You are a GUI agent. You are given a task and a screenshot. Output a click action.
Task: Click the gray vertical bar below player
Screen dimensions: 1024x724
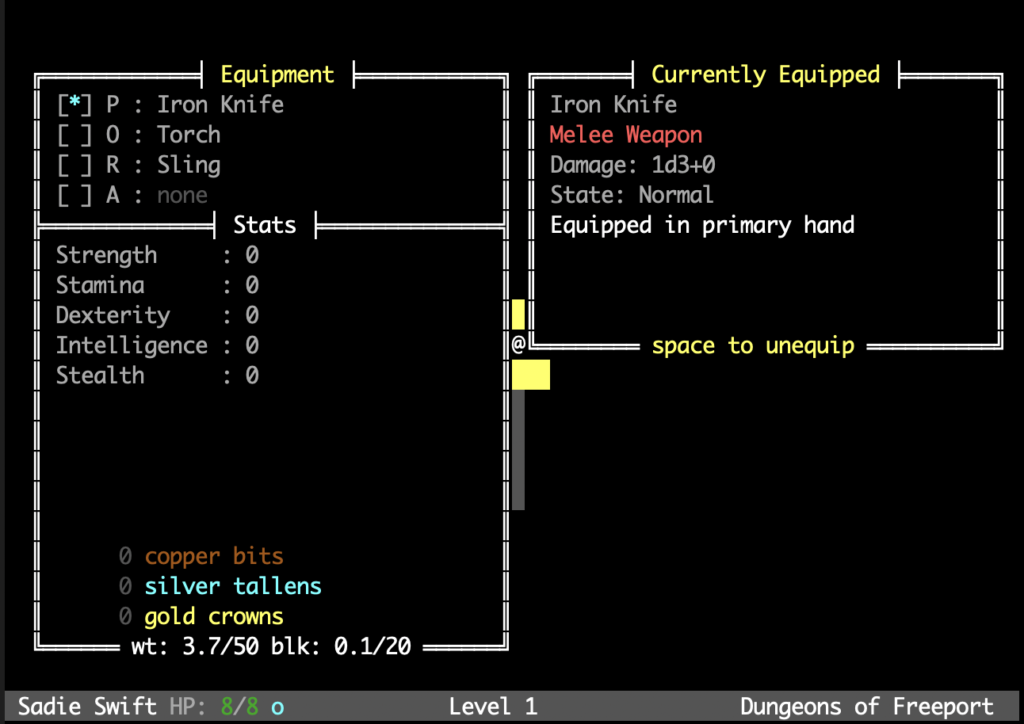518,450
